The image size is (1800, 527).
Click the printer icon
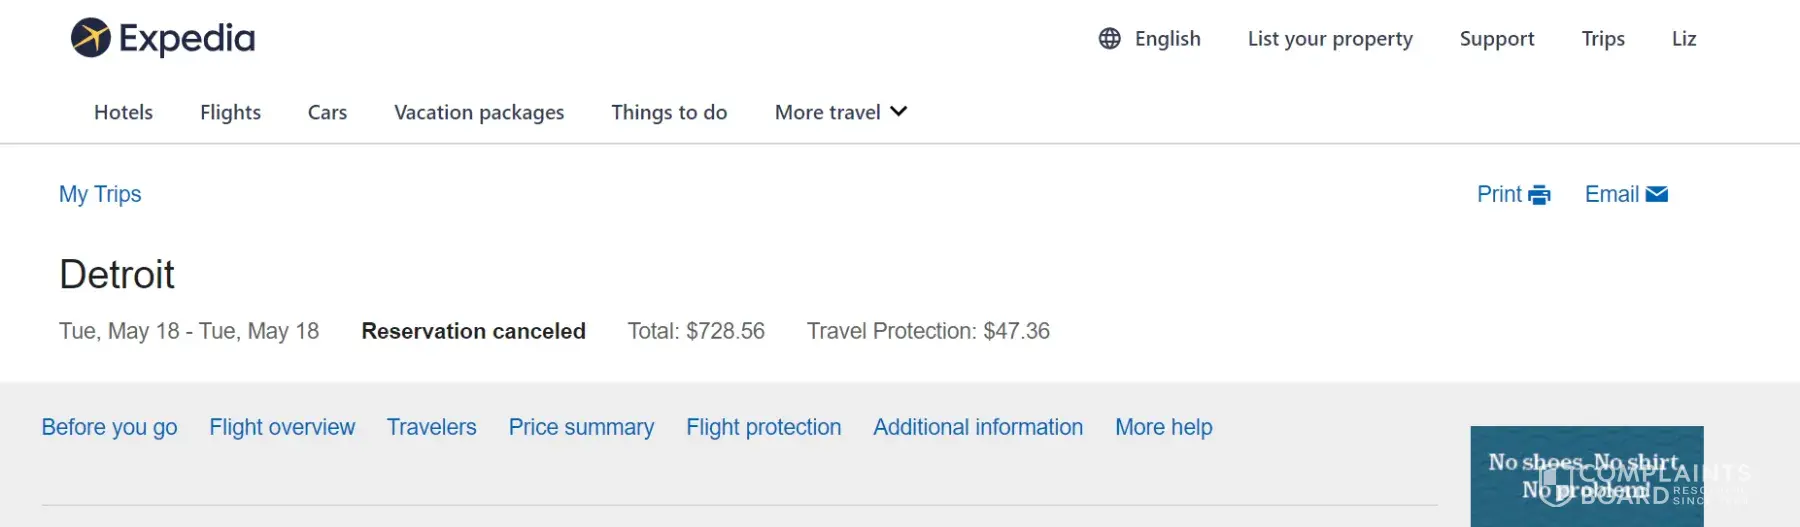[1539, 195]
